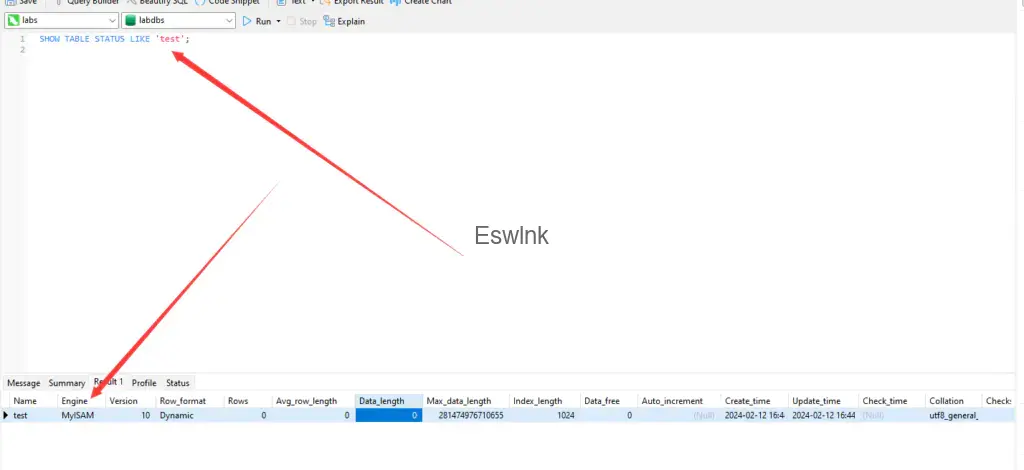Open the Status tab

pyautogui.click(x=177, y=383)
